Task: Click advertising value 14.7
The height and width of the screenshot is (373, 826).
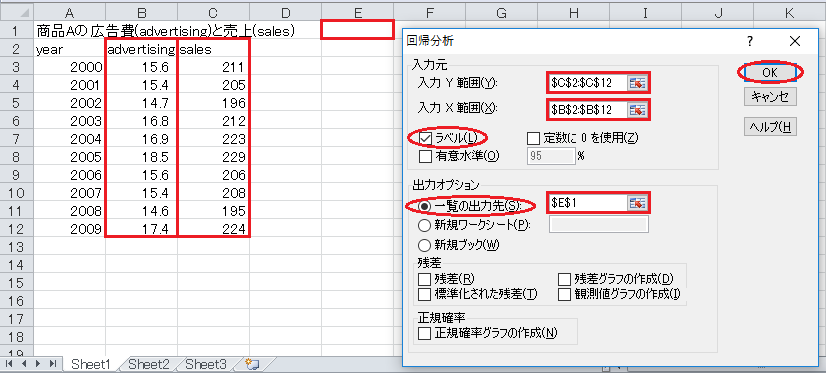Action: [141, 103]
